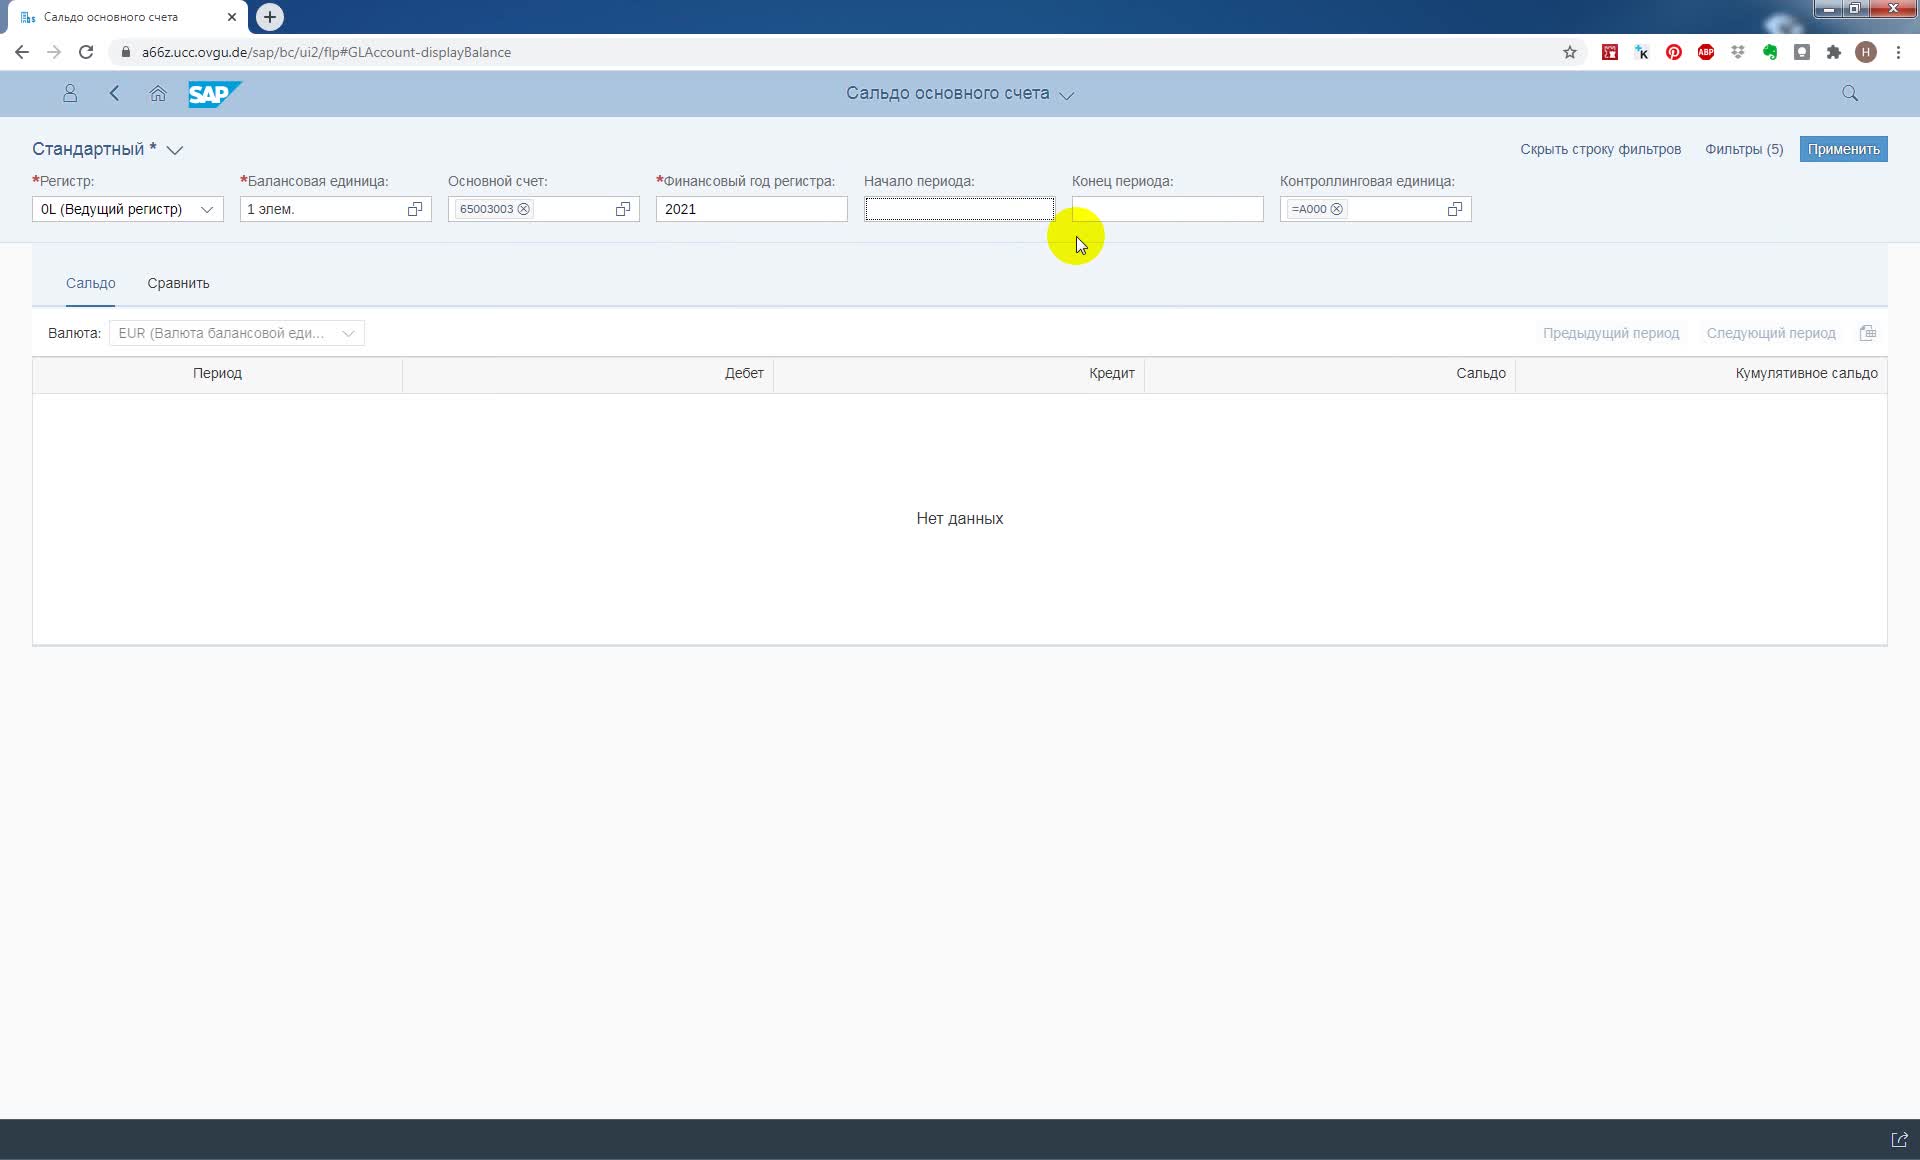
Task: Click the Финансовый год регистра field
Action: pos(751,209)
